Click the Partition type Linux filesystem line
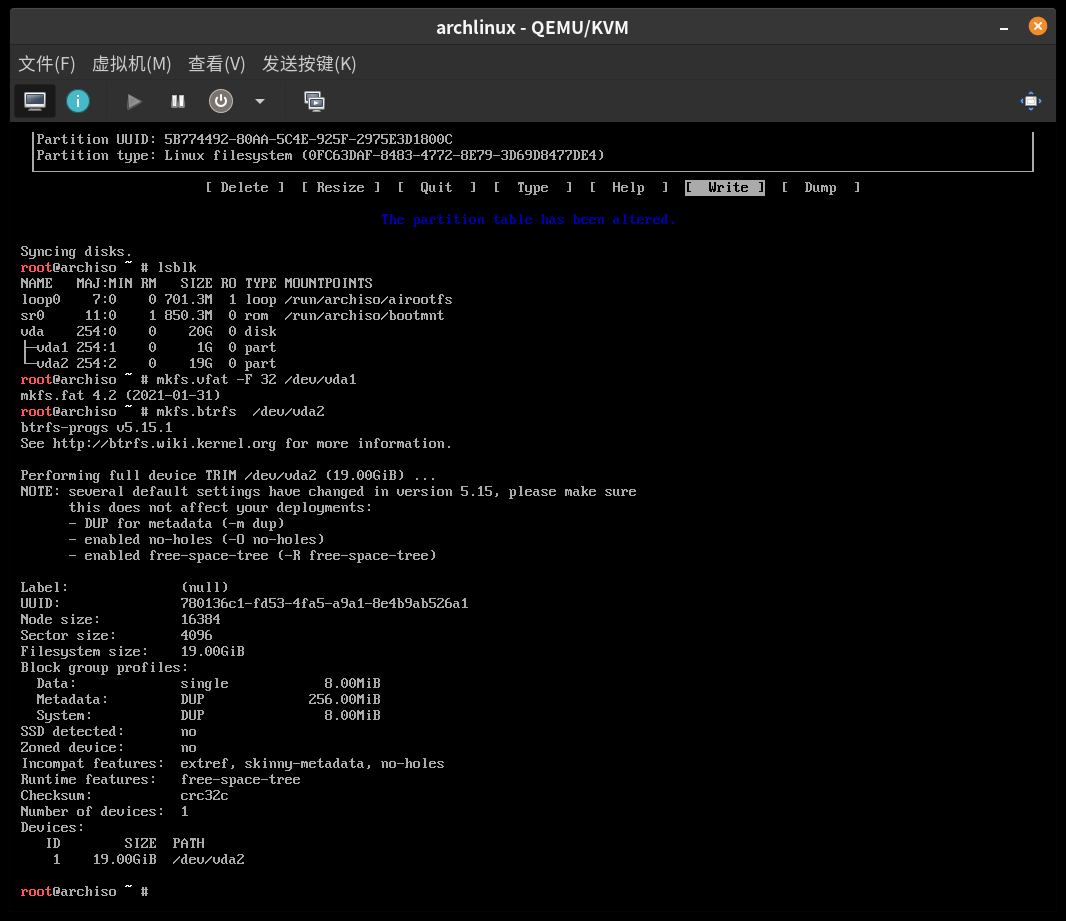The image size is (1066, 921). point(320,156)
